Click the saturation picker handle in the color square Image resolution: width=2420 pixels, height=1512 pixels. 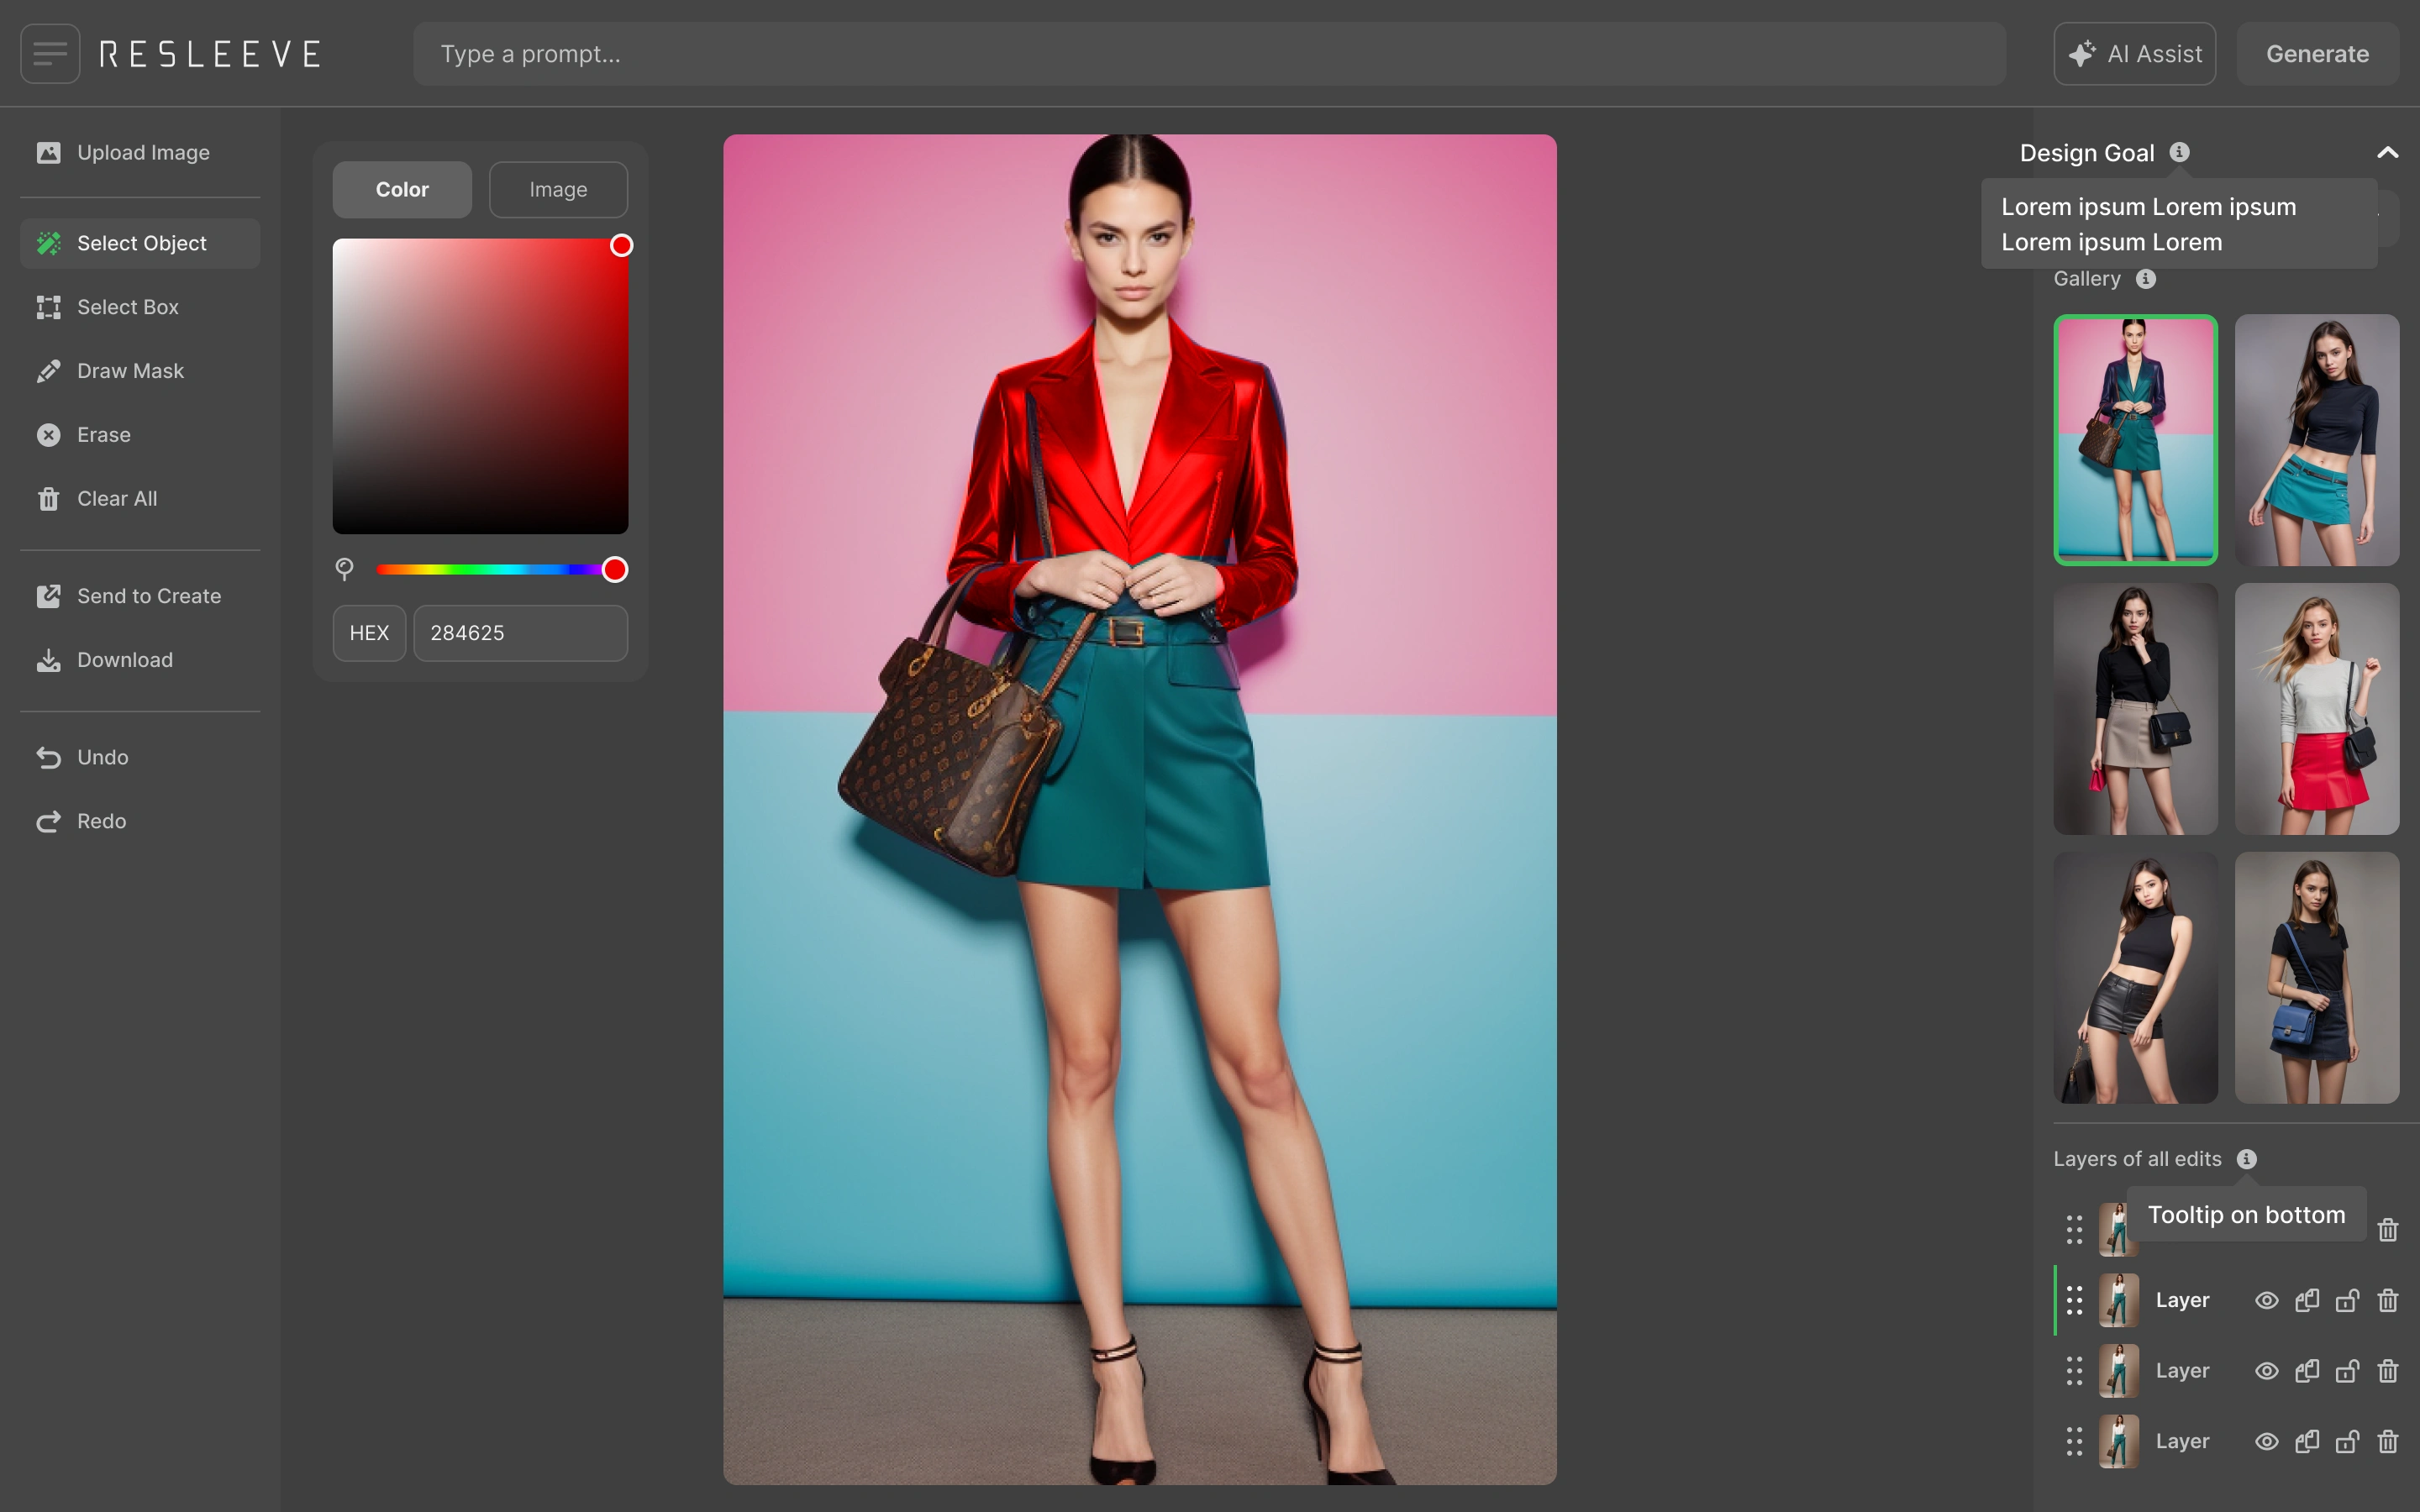pos(621,246)
